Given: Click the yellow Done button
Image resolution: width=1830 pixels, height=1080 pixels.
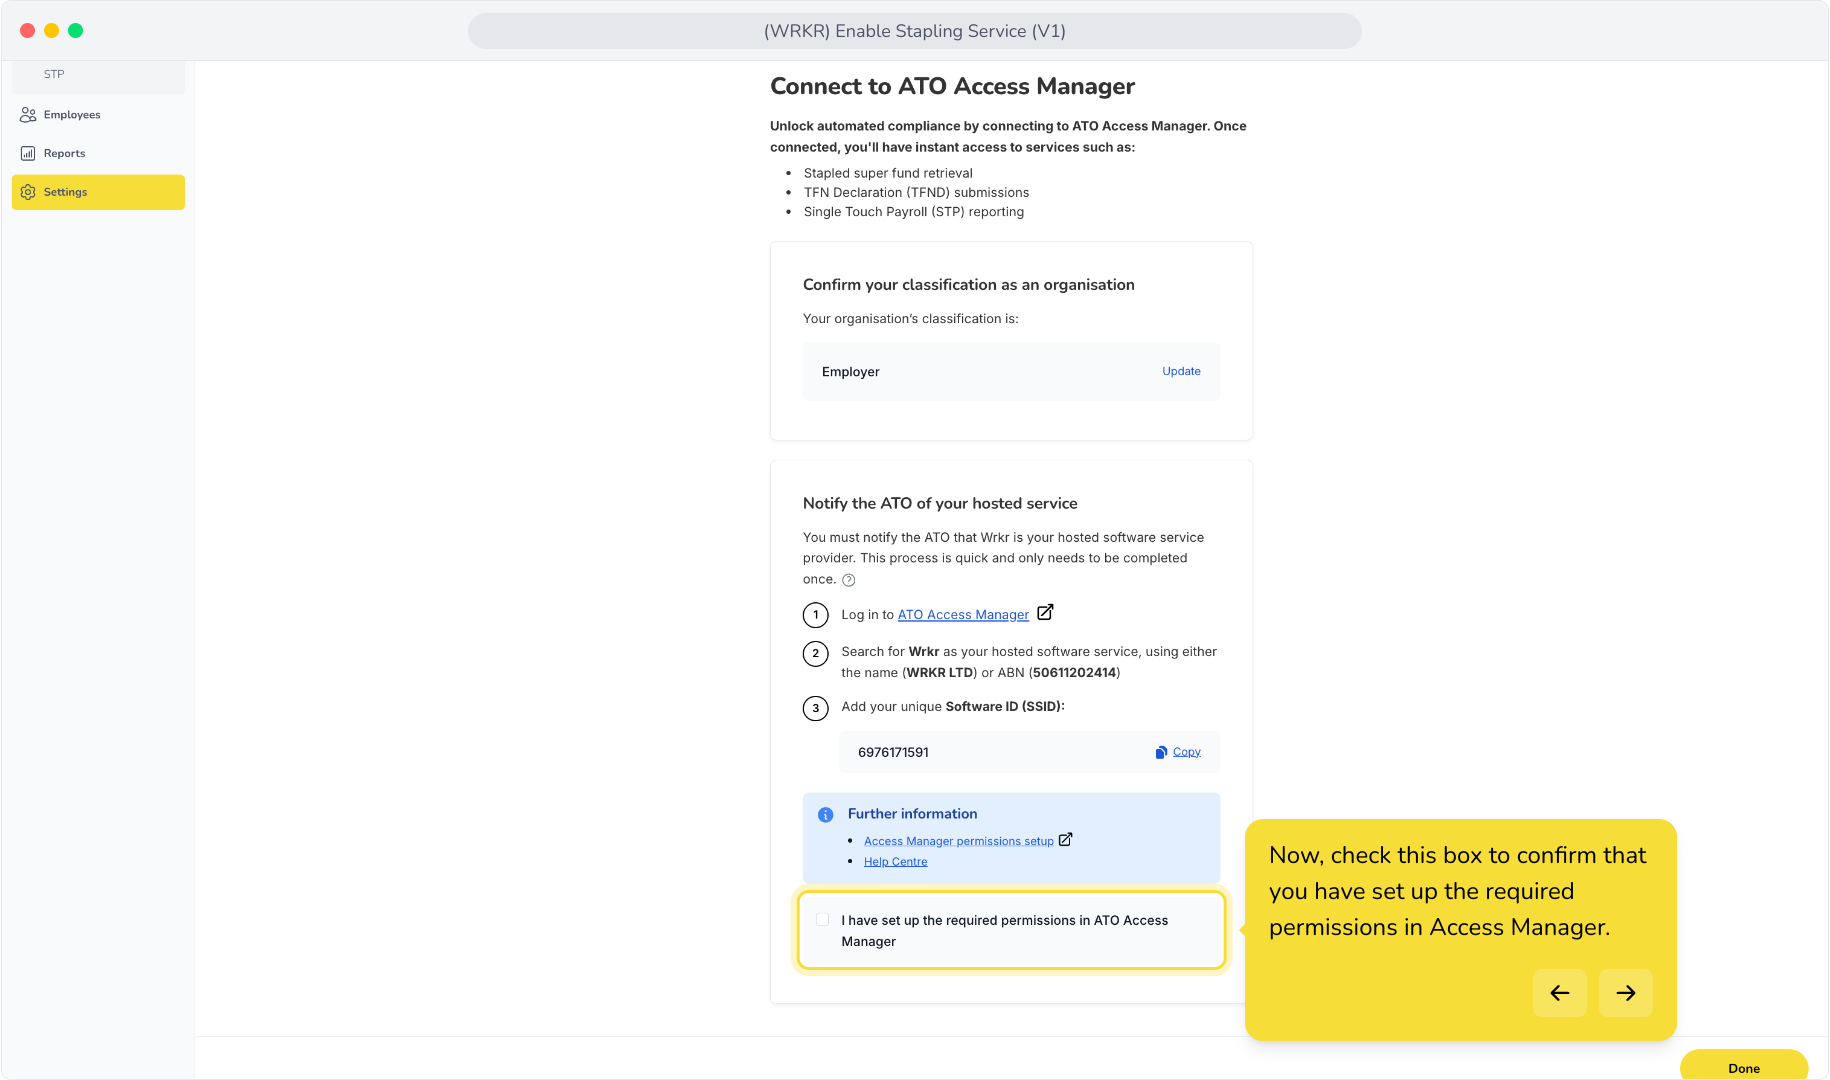Looking at the screenshot, I should pos(1744,1066).
